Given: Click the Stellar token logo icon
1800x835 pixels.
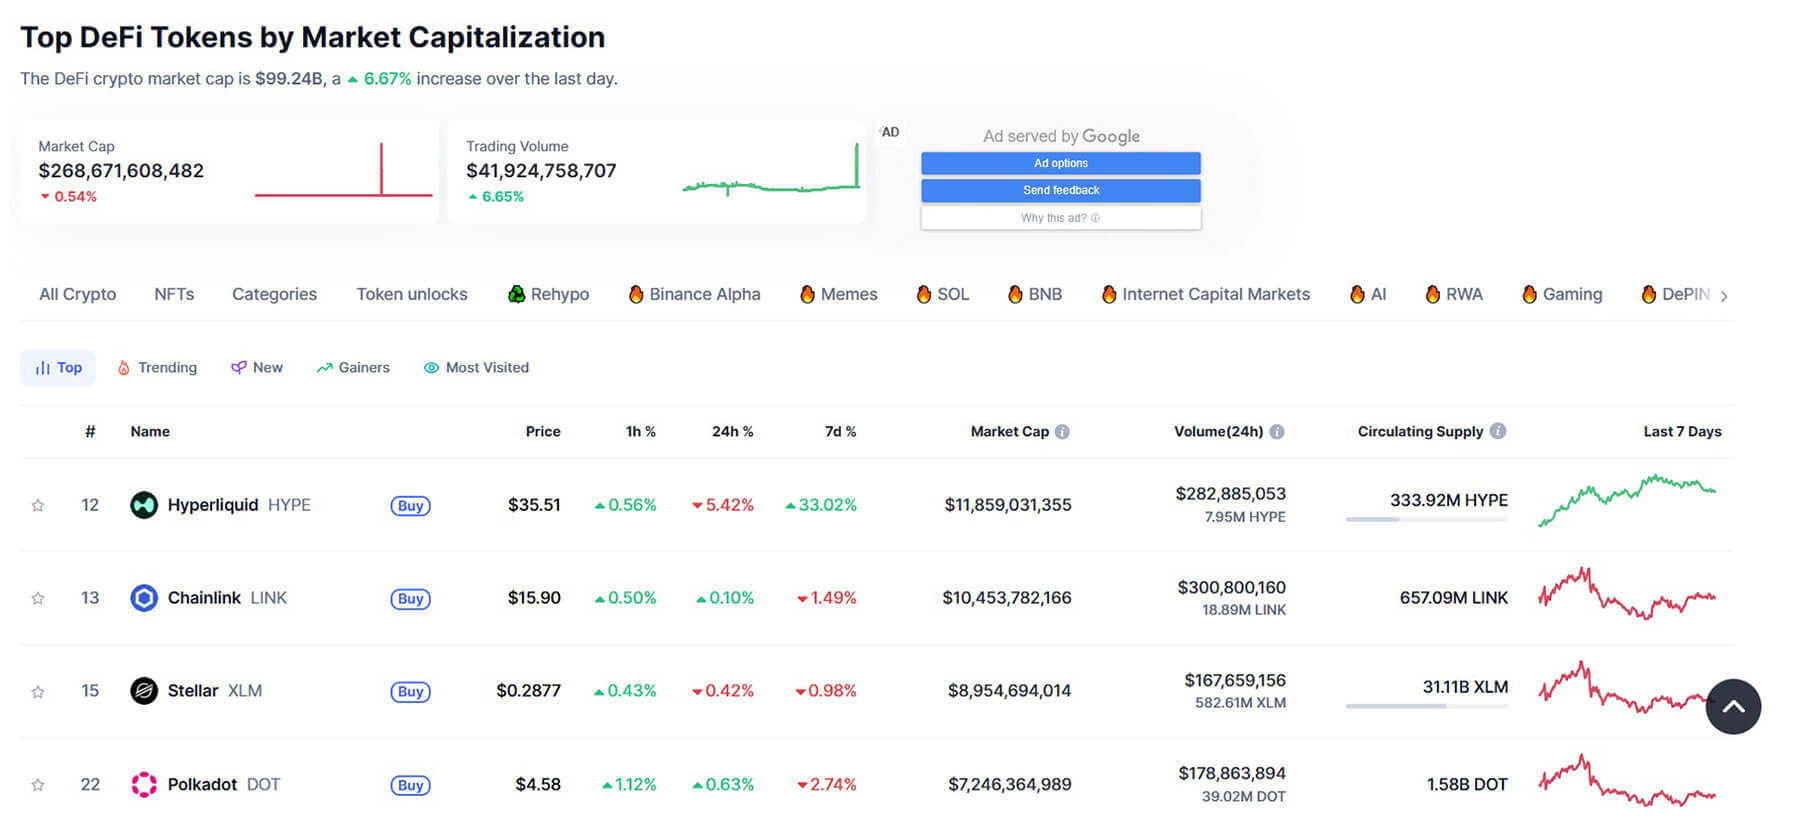Looking at the screenshot, I should (144, 691).
